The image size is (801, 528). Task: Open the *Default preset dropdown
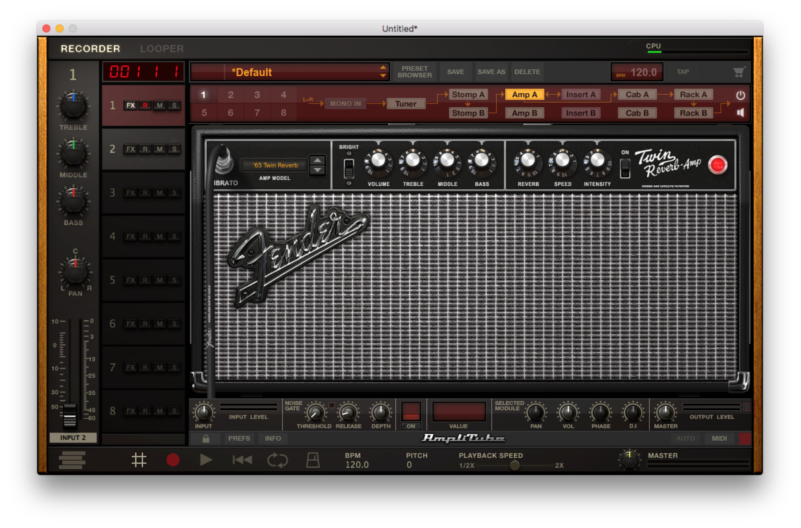(290, 72)
